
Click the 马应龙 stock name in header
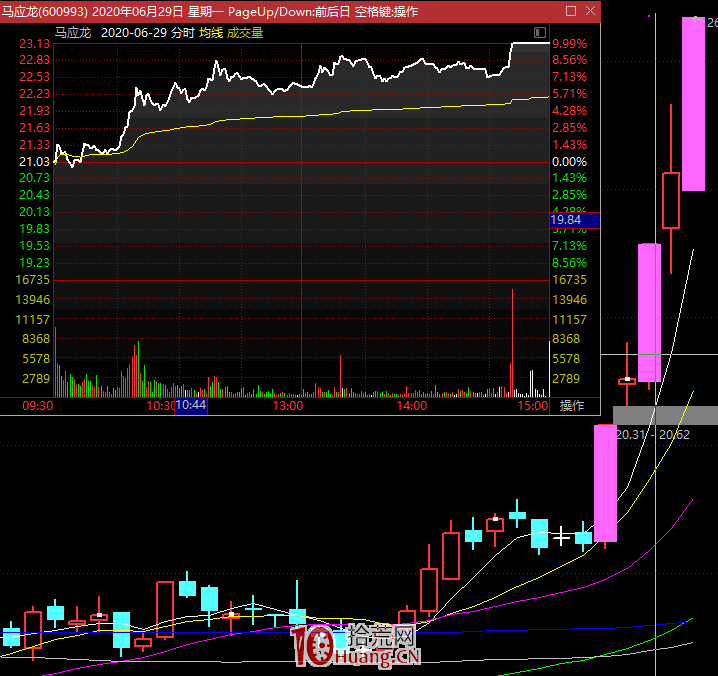click(73, 33)
